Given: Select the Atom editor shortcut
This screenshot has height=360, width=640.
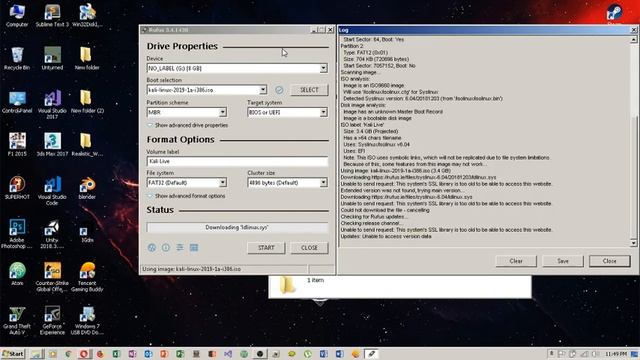Looking at the screenshot, I should tap(17, 274).
